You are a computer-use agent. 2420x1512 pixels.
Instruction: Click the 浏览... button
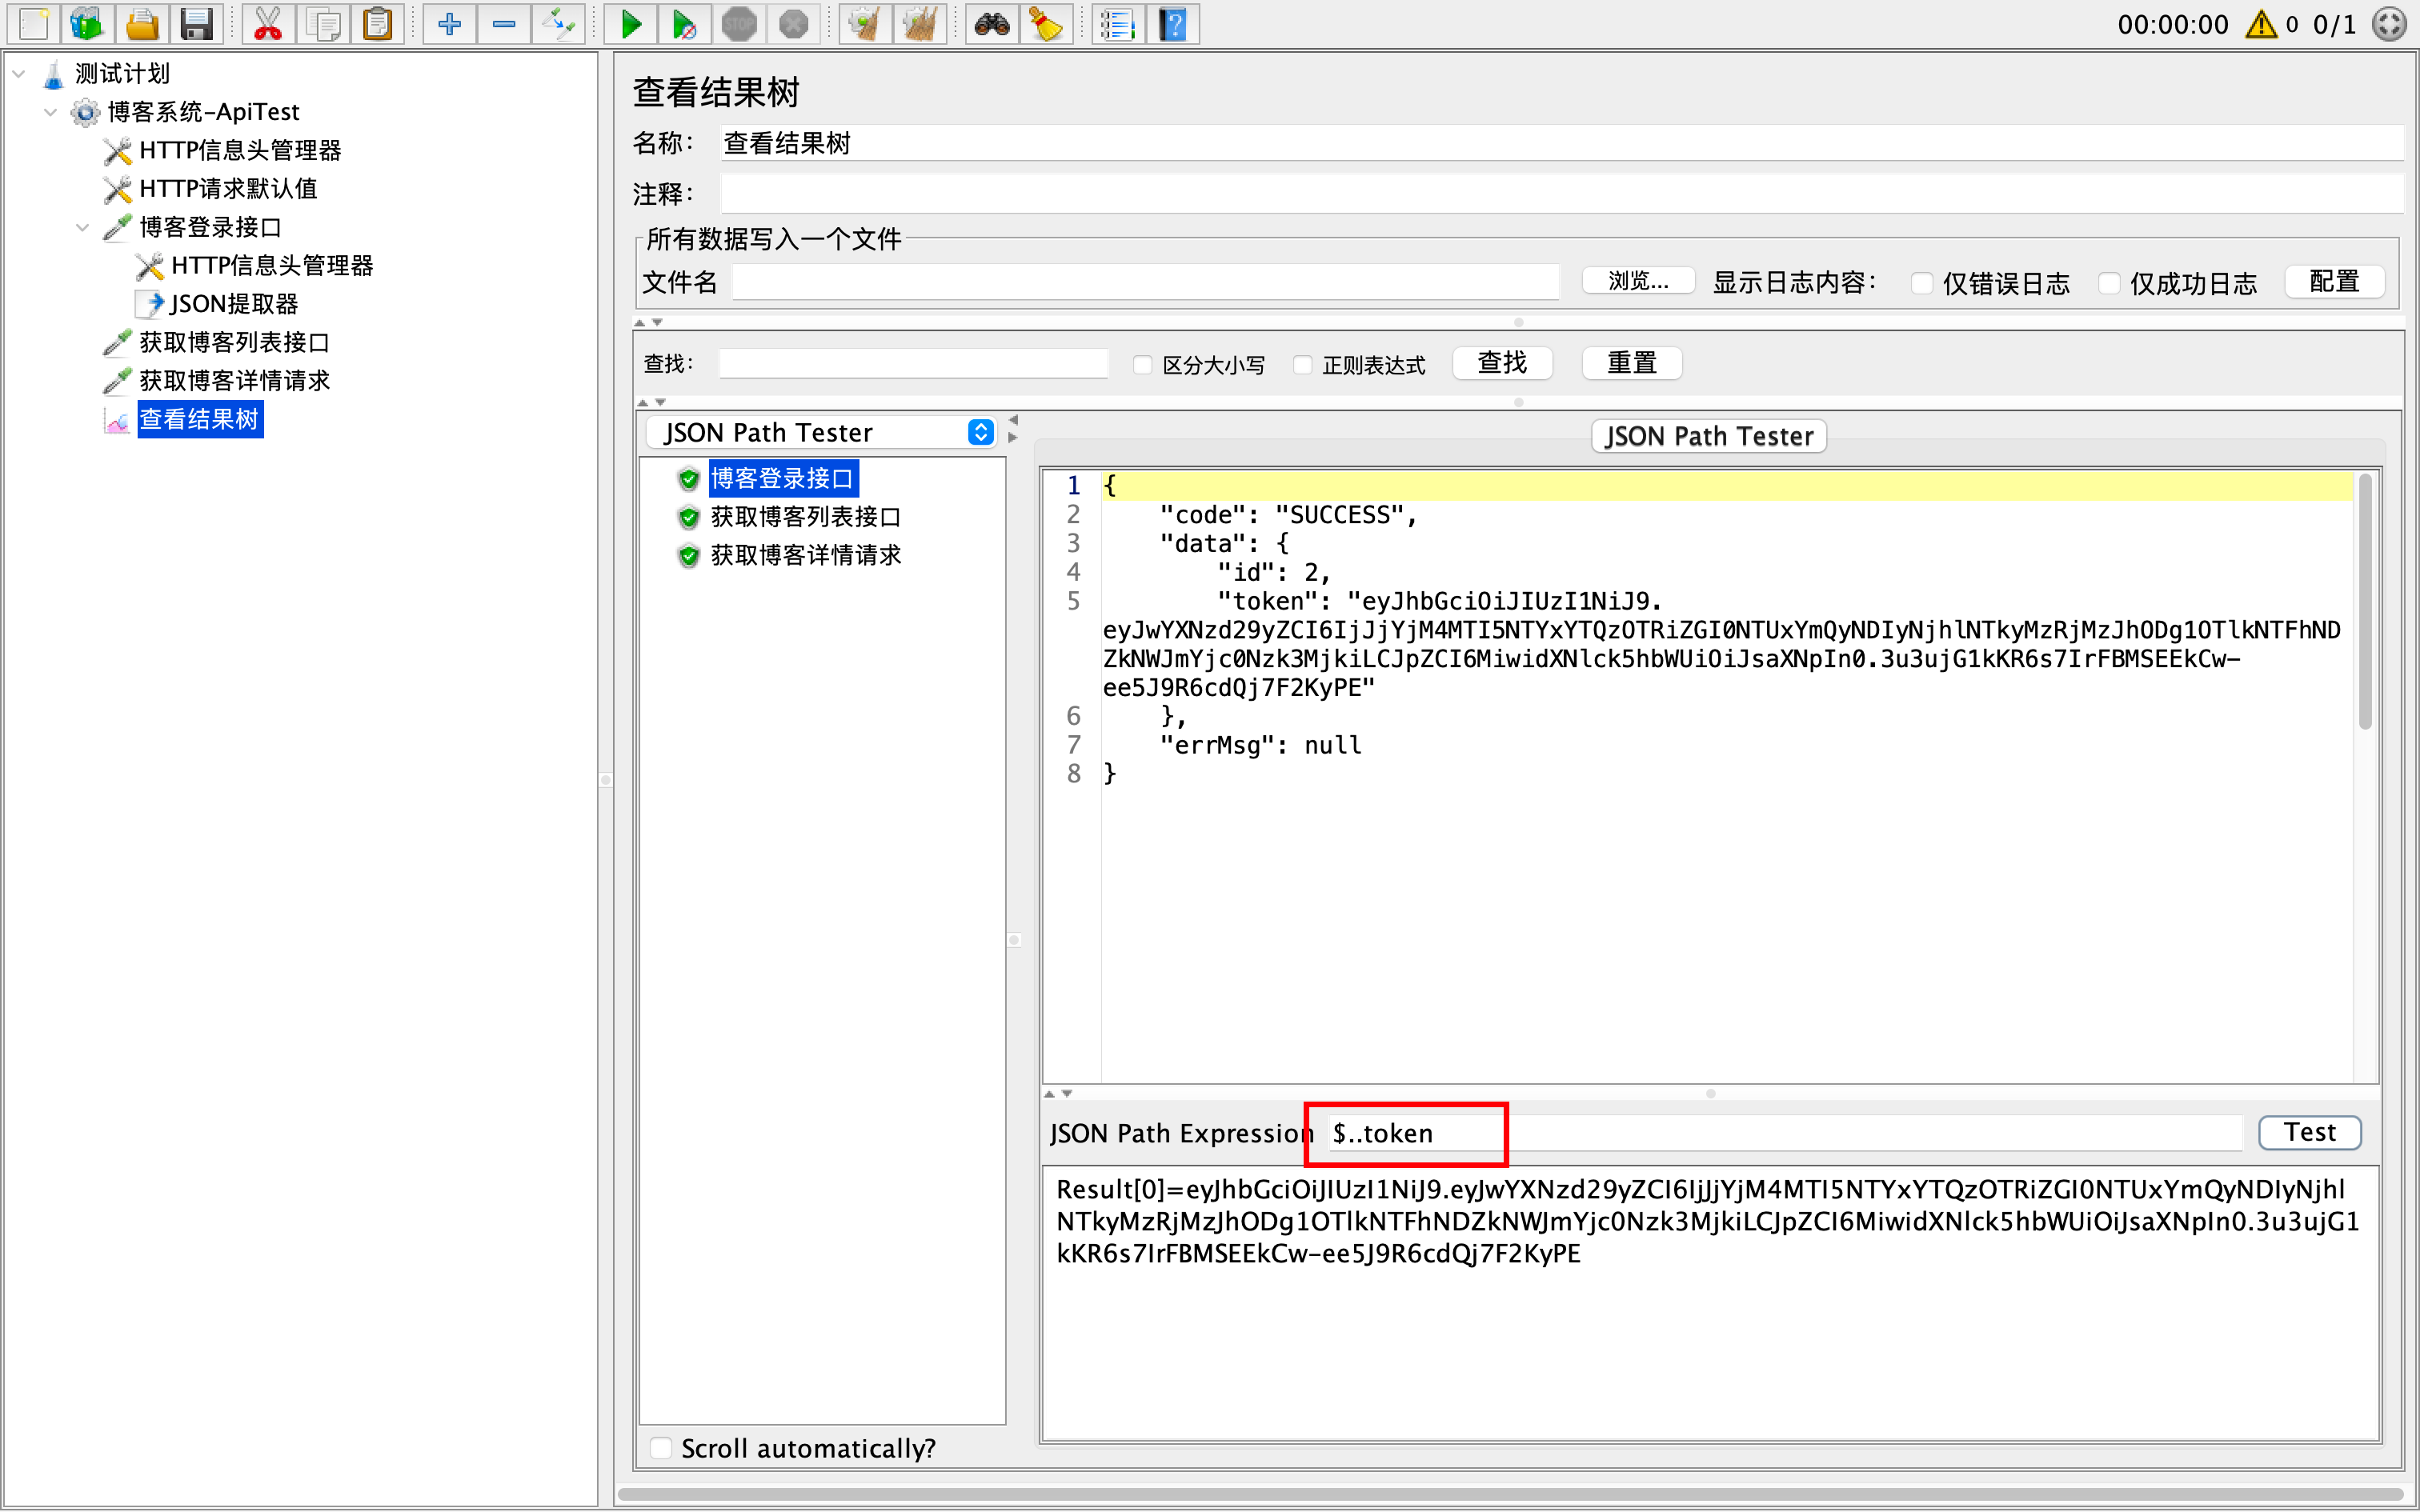point(1638,281)
